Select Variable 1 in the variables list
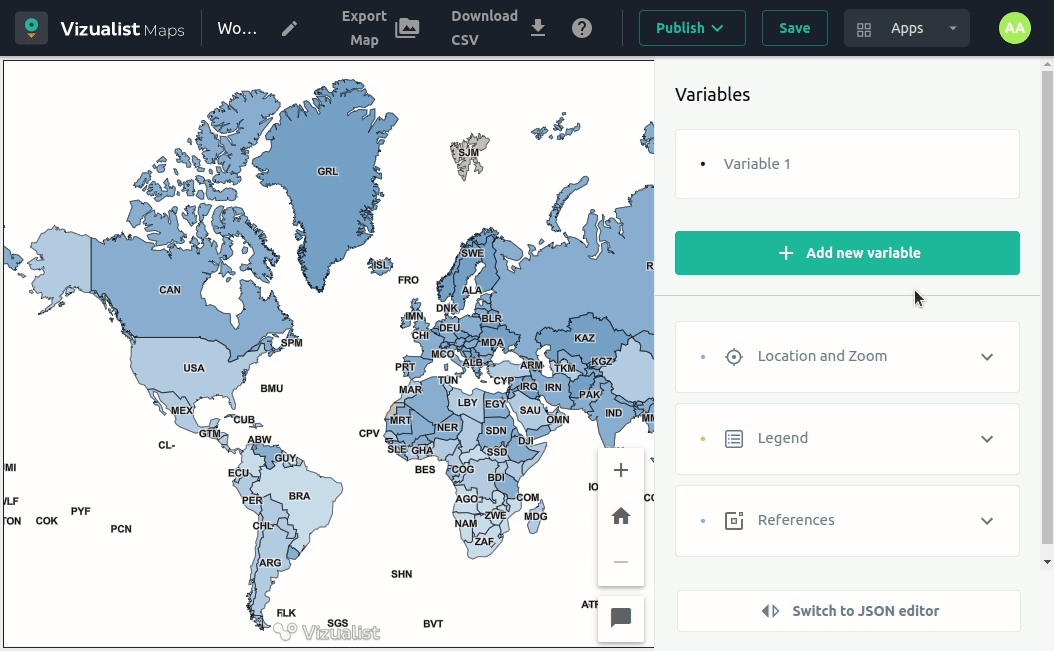 click(x=757, y=164)
